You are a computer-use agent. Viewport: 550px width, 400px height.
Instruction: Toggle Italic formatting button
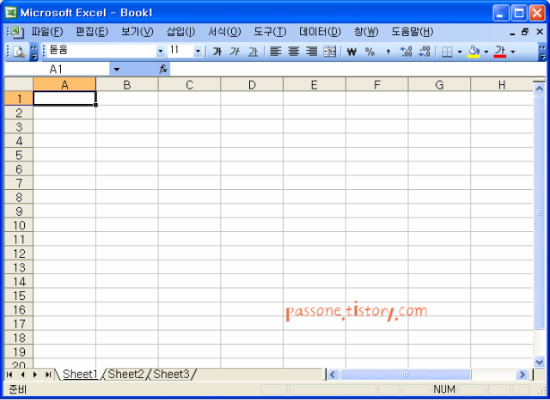click(x=235, y=52)
